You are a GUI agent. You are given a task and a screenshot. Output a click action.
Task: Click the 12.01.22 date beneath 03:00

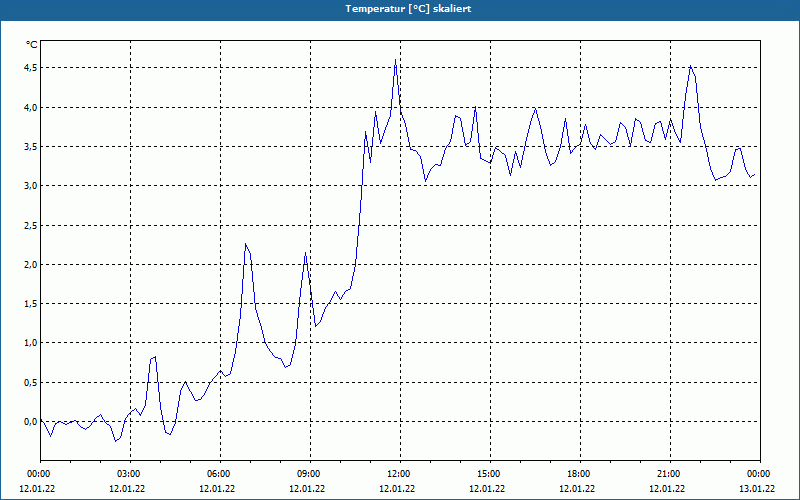pyautogui.click(x=127, y=489)
